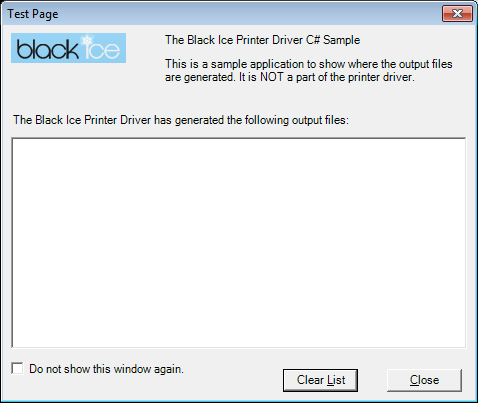
Task: Click 'It is NOT a part of the printer driver'
Action: coord(327,77)
